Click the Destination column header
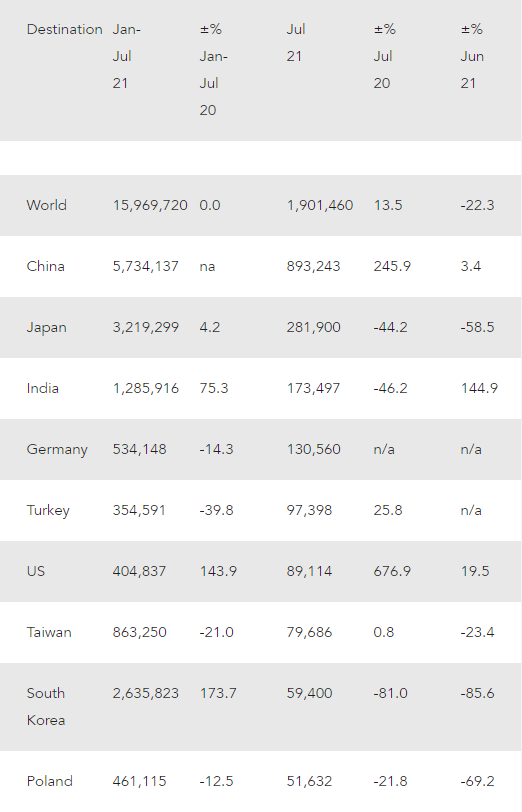 pyautogui.click(x=64, y=30)
